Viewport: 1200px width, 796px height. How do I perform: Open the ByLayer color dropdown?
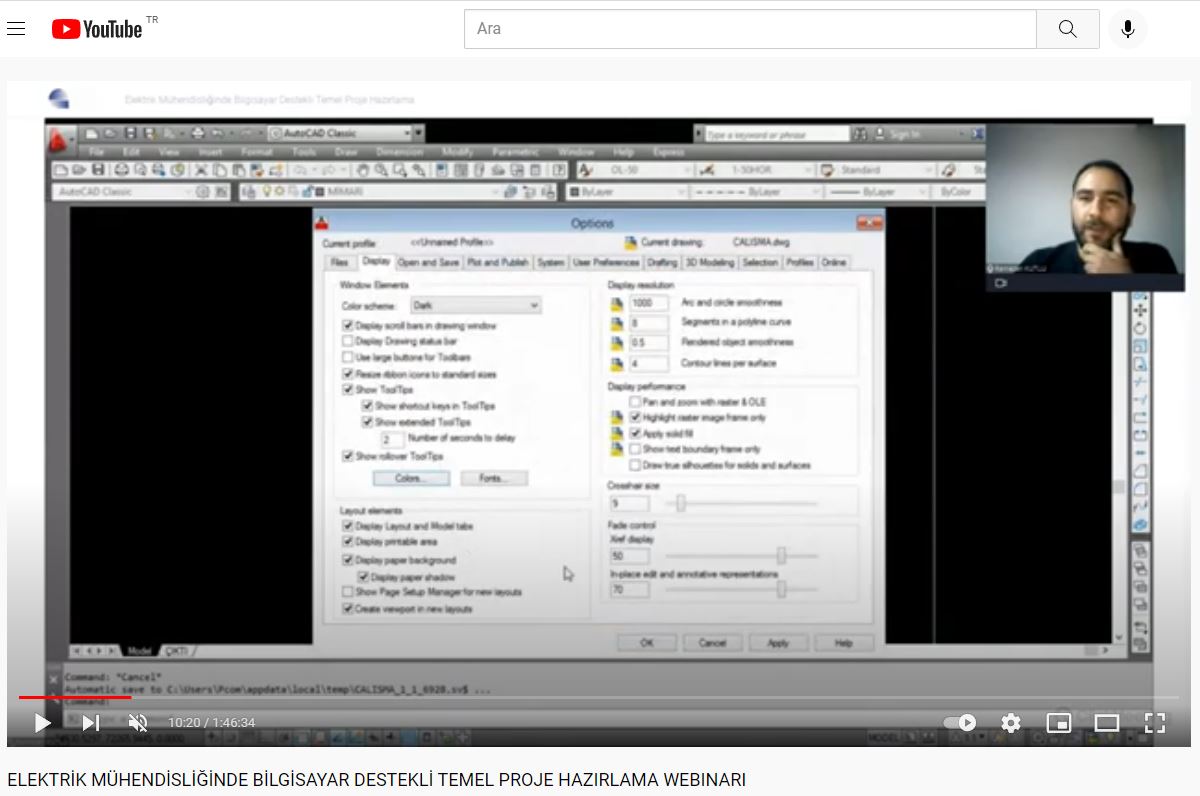coord(681,191)
